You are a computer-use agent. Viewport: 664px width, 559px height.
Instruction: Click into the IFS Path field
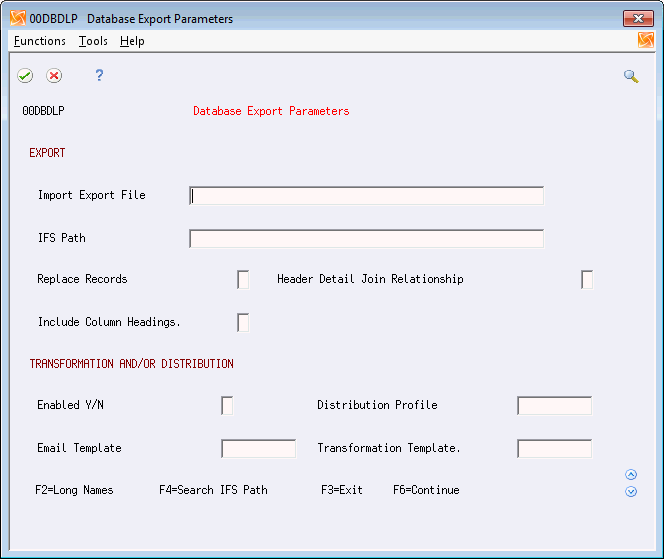click(x=367, y=239)
